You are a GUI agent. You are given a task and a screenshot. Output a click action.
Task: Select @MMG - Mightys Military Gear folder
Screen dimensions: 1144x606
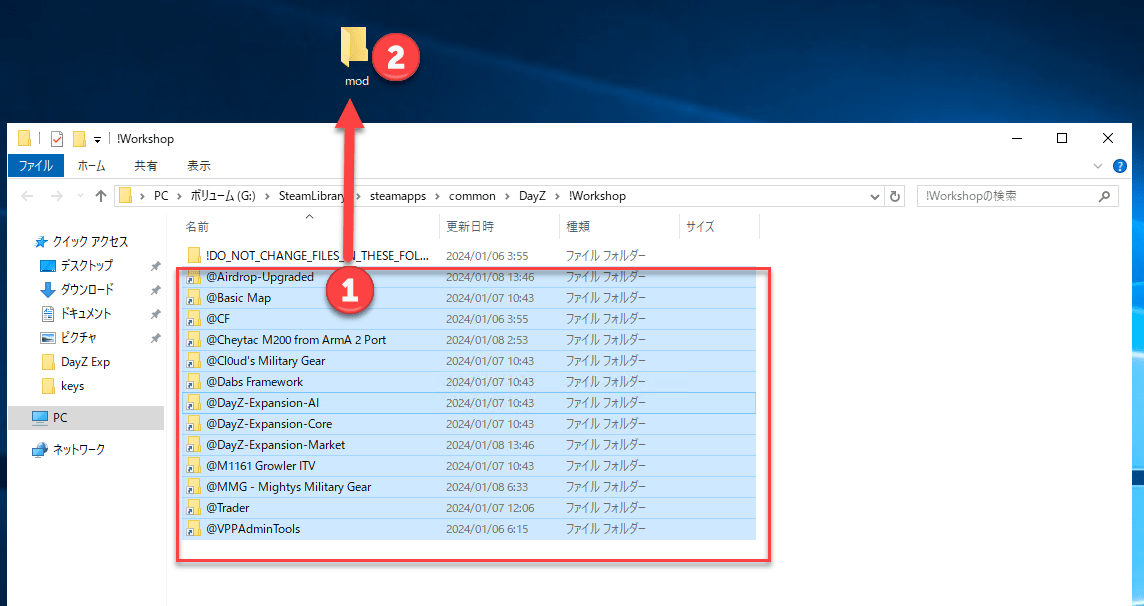tap(468, 487)
